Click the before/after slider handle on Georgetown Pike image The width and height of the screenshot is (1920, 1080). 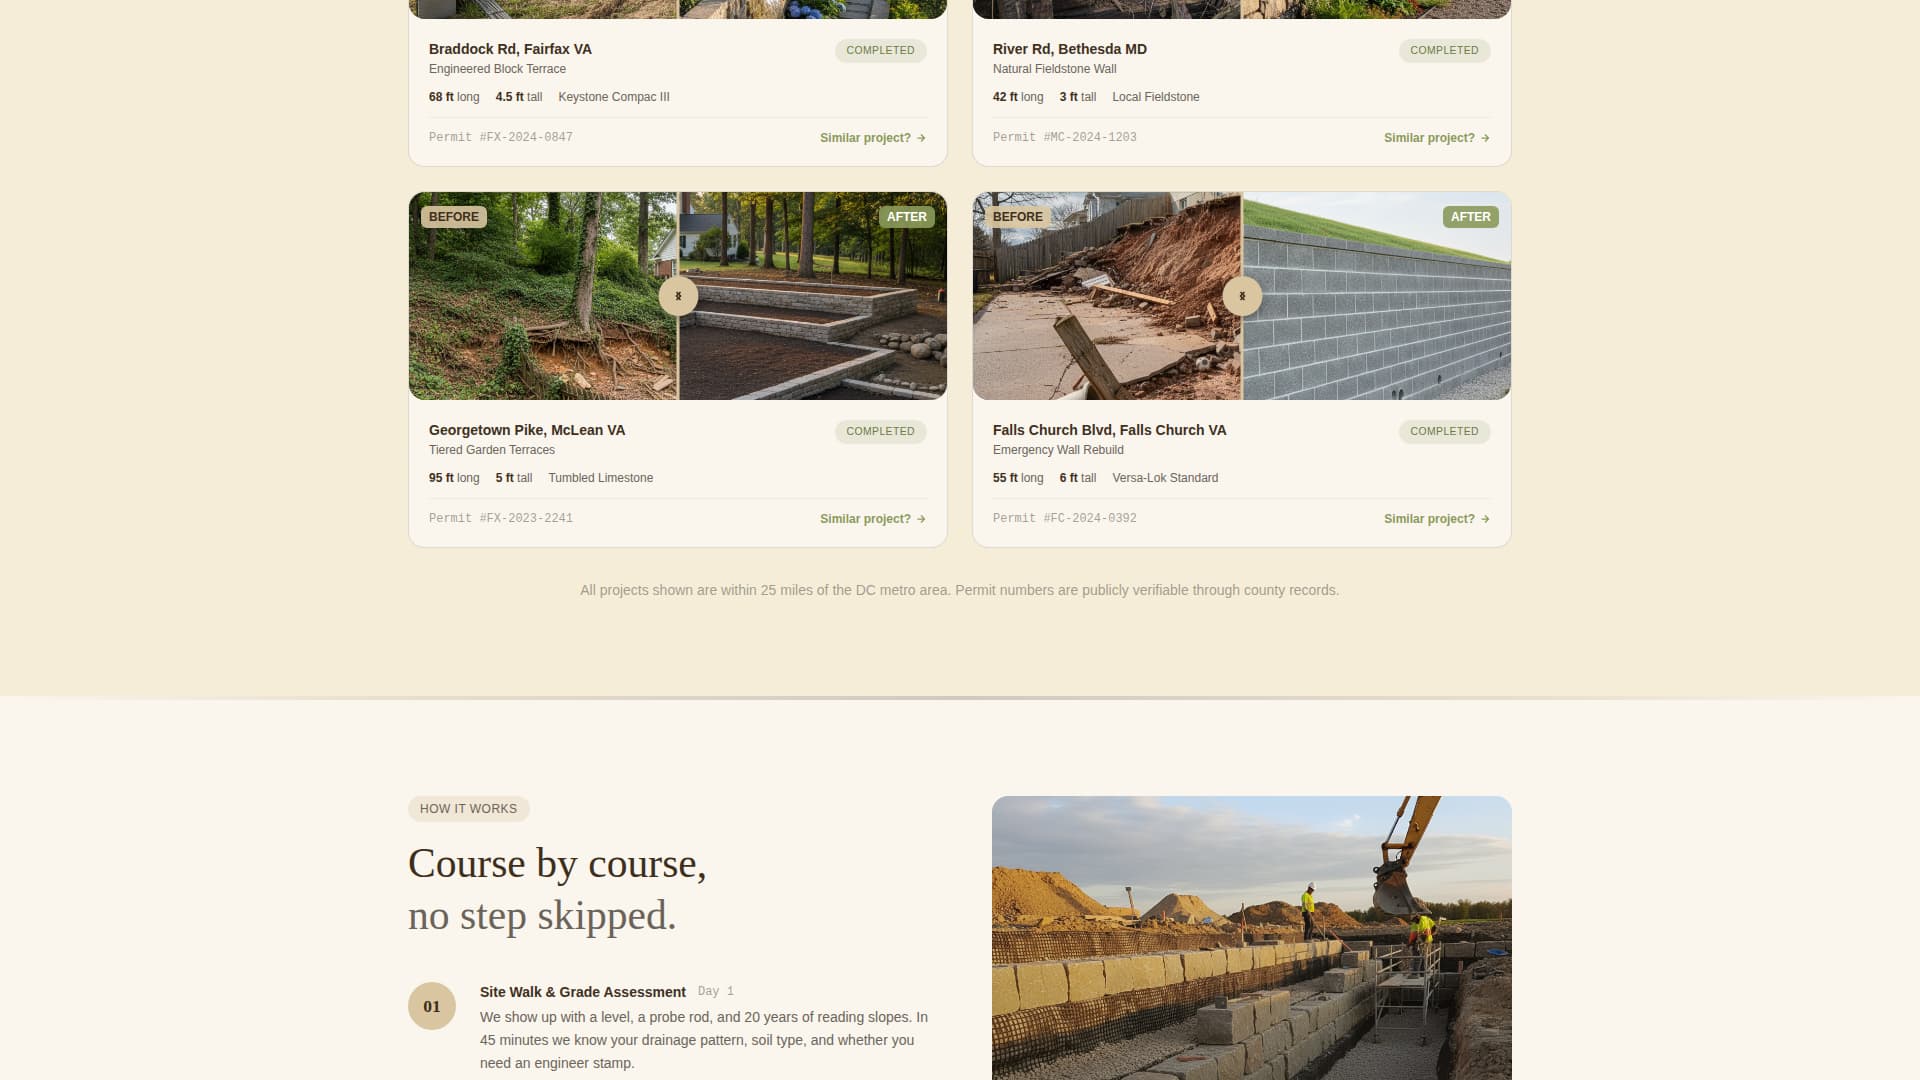[x=678, y=296]
